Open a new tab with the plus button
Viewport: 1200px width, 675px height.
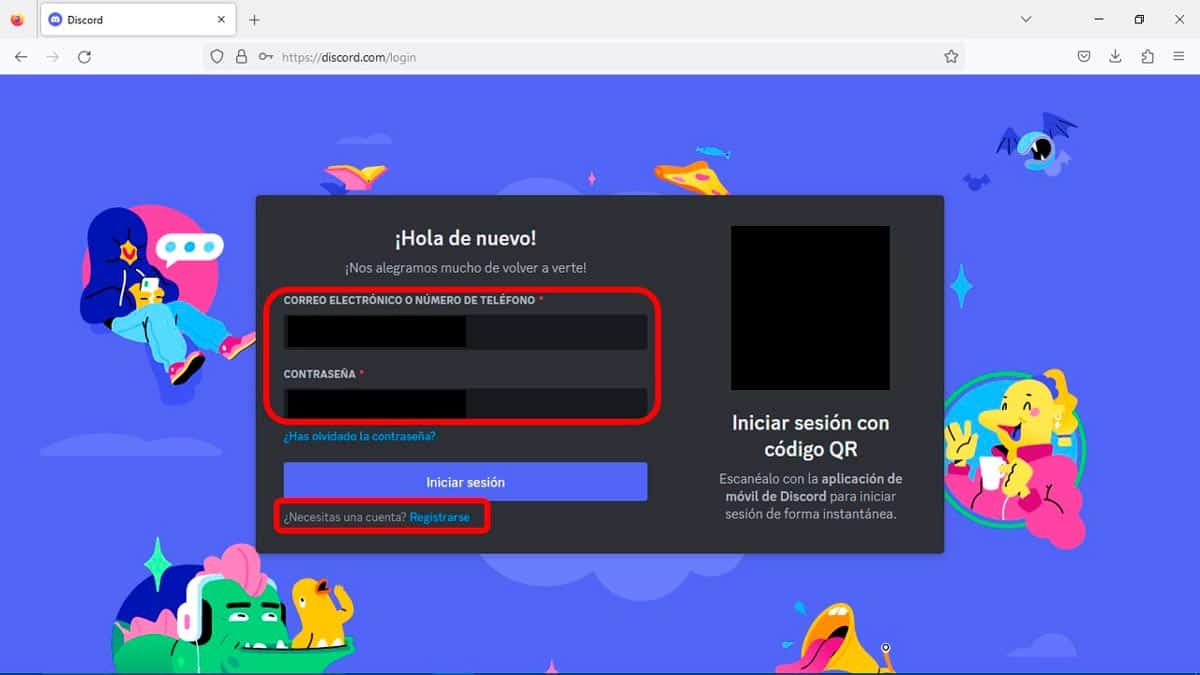pyautogui.click(x=254, y=20)
